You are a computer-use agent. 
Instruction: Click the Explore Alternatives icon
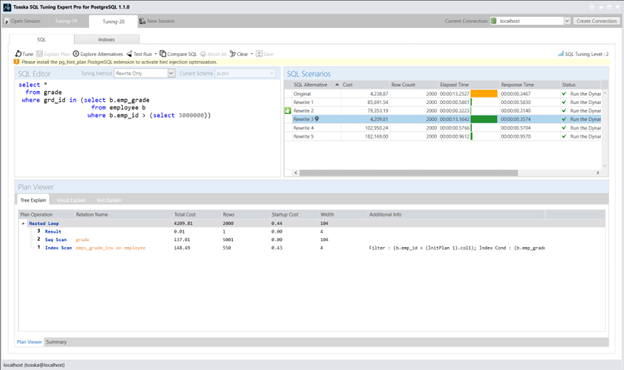click(x=76, y=54)
